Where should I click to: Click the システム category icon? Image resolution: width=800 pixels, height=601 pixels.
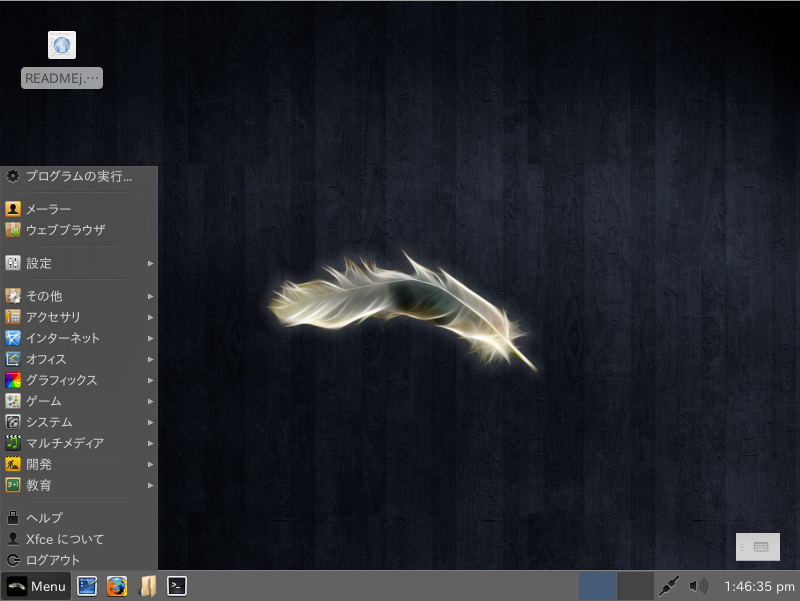pyautogui.click(x=13, y=422)
